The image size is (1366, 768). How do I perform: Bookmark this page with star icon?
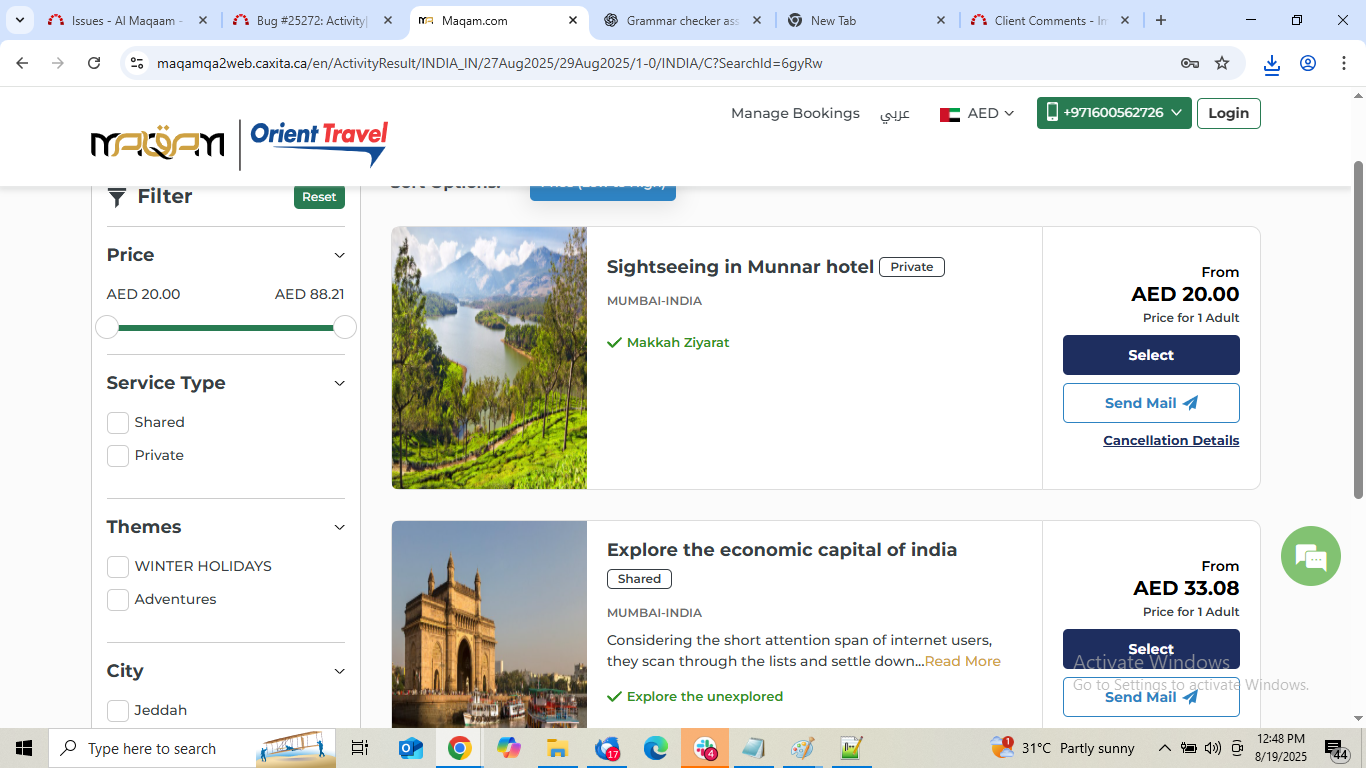[1222, 63]
